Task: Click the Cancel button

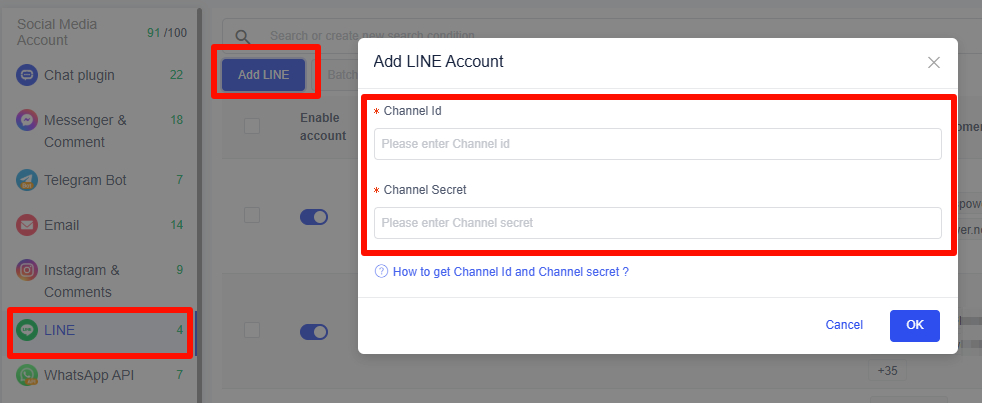Action: (x=844, y=325)
